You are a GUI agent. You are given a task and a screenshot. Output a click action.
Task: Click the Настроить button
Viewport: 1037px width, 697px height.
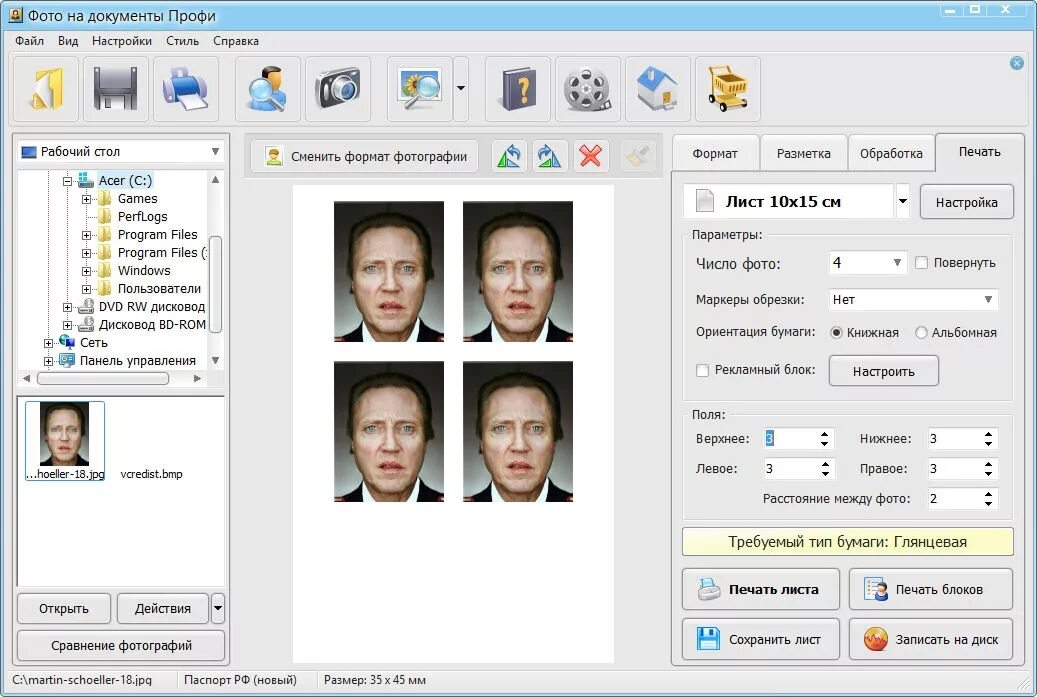click(884, 371)
